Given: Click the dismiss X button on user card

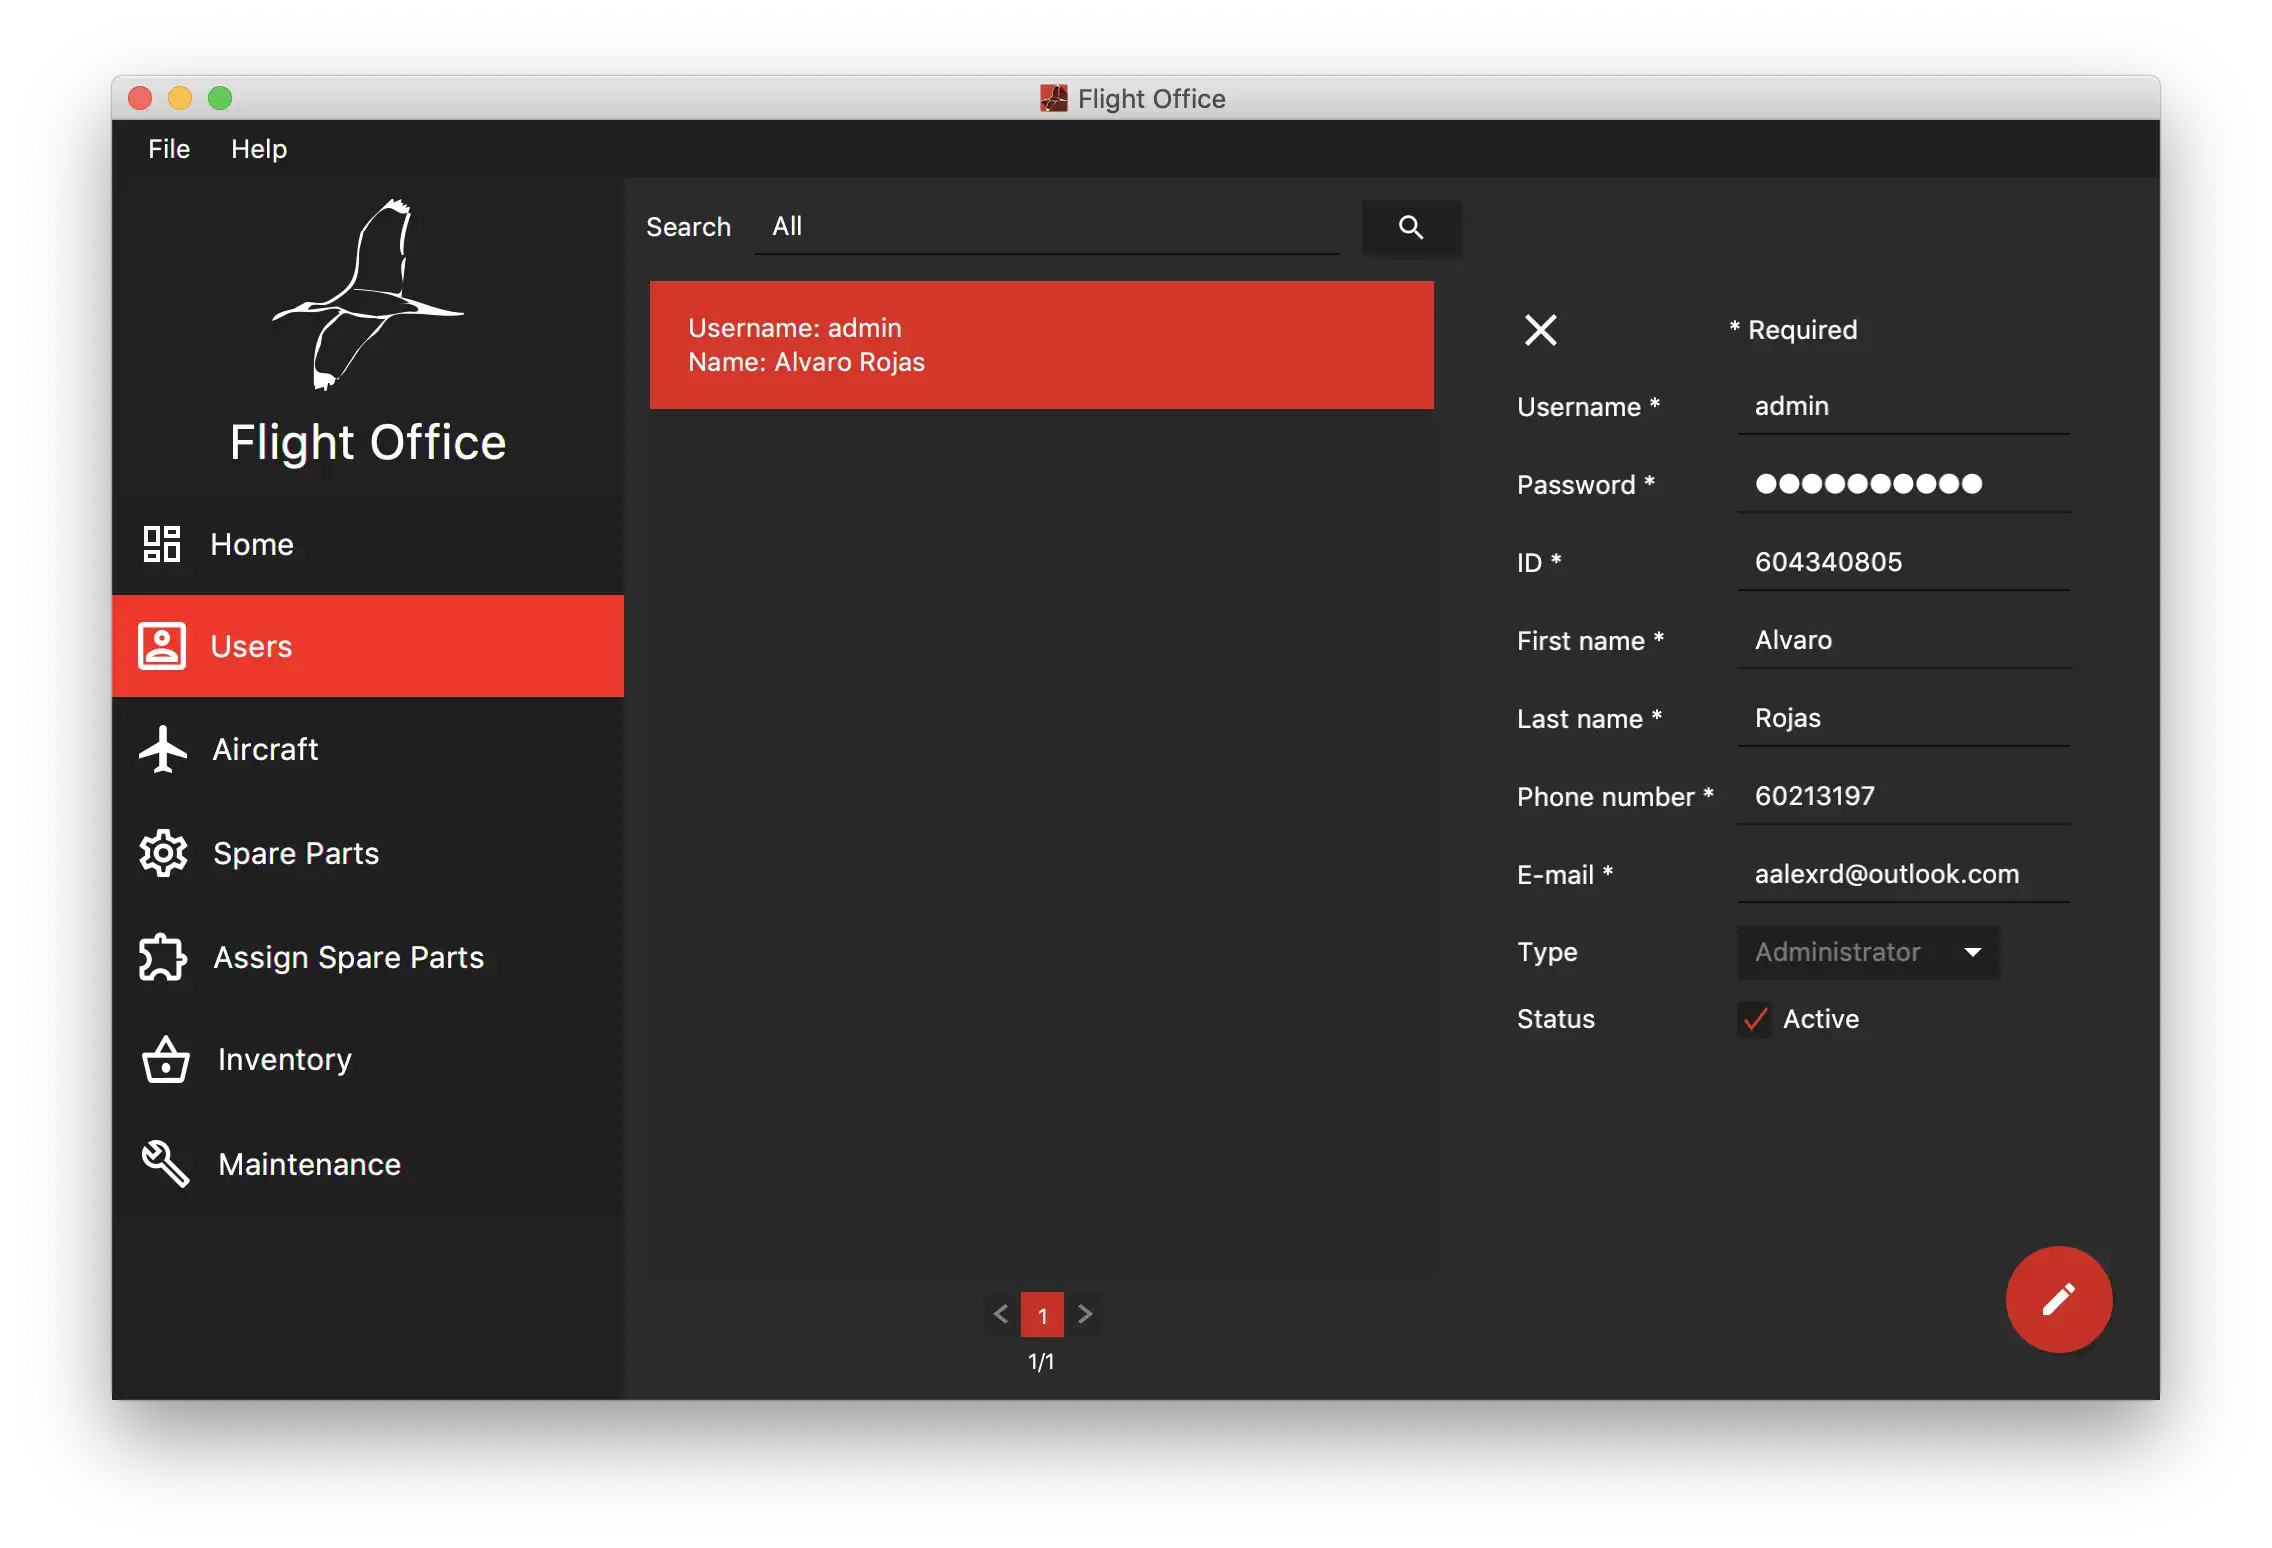Looking at the screenshot, I should 1540,330.
